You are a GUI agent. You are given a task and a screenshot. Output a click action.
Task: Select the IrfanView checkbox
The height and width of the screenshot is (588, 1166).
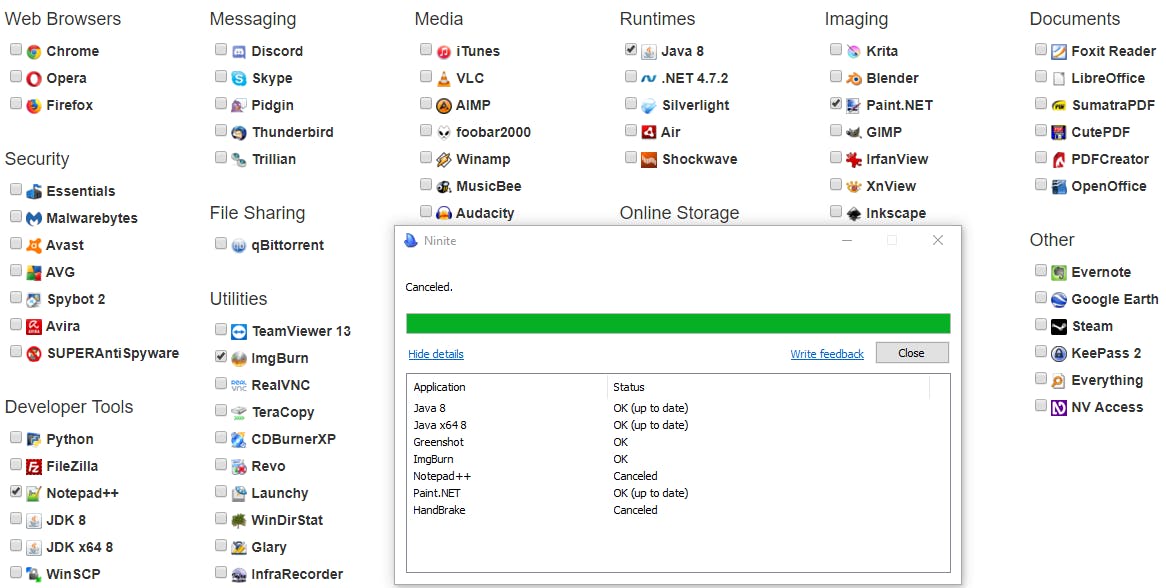tap(836, 158)
